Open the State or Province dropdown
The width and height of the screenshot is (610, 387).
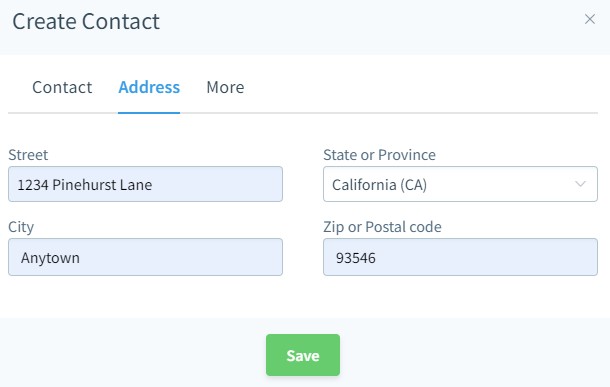(460, 184)
